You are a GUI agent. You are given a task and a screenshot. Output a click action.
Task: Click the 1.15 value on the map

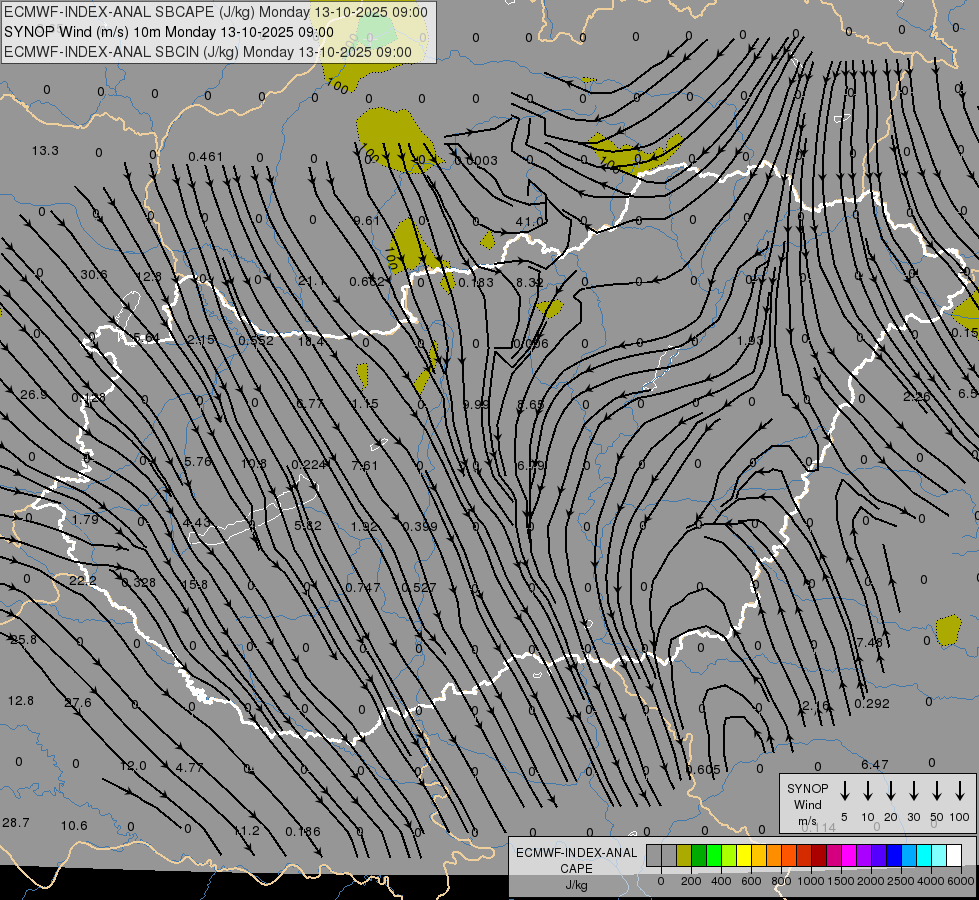point(365,403)
